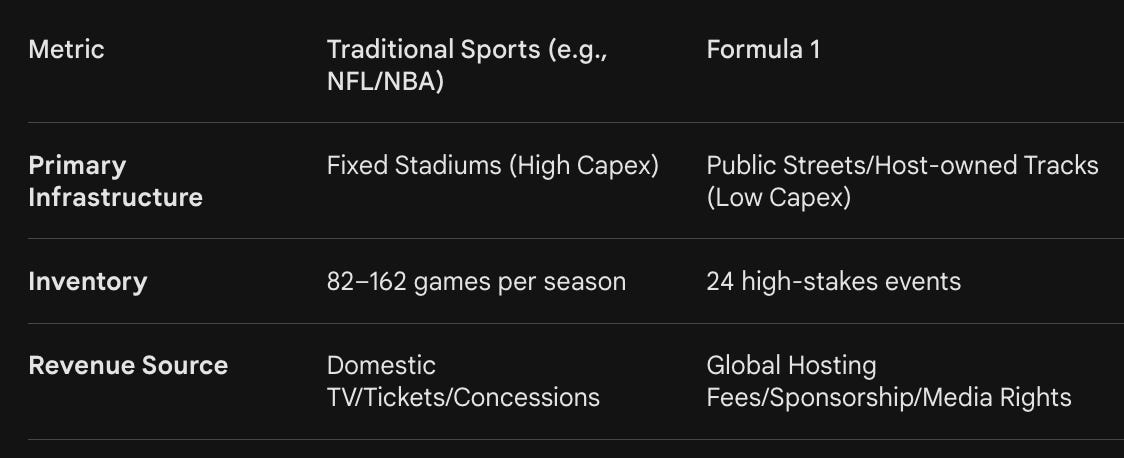The height and width of the screenshot is (458, 1124).
Task: Click the TV/Tickets/Concessions text line
Action: (x=463, y=397)
